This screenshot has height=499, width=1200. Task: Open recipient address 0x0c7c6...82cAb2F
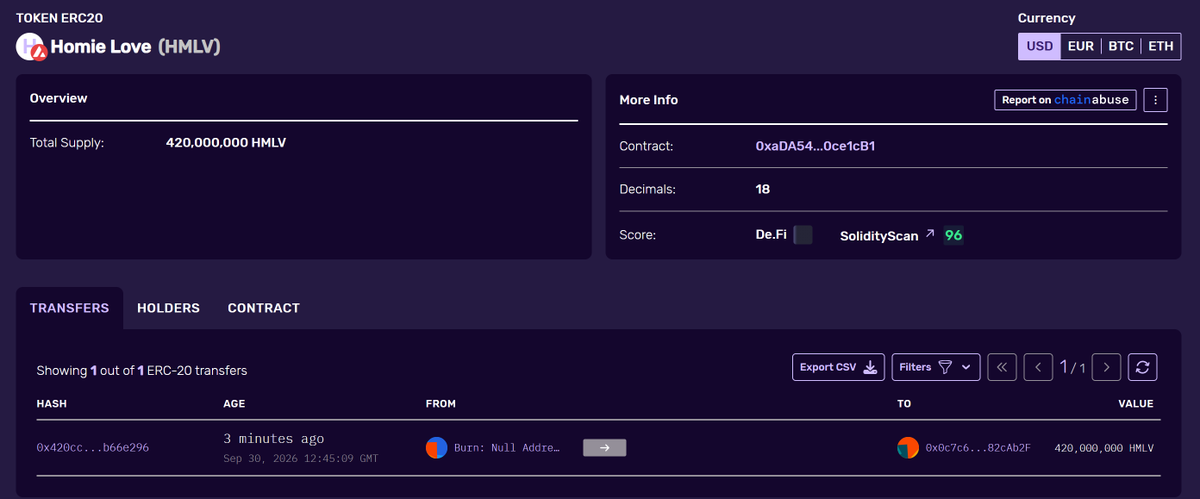point(978,448)
